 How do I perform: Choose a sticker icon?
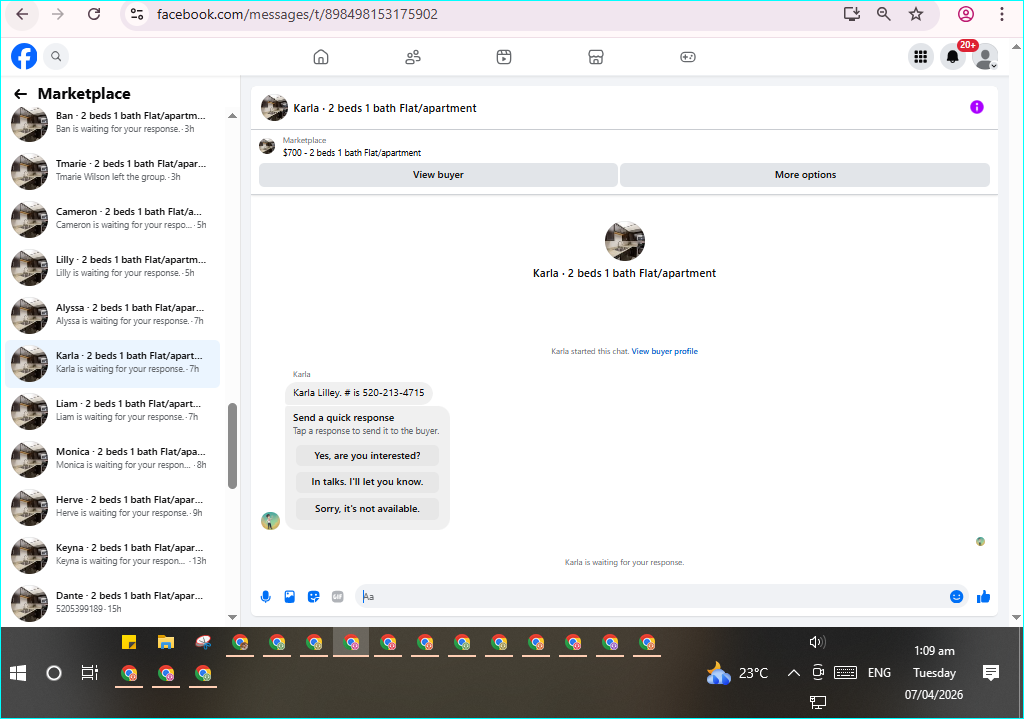pyautogui.click(x=313, y=596)
